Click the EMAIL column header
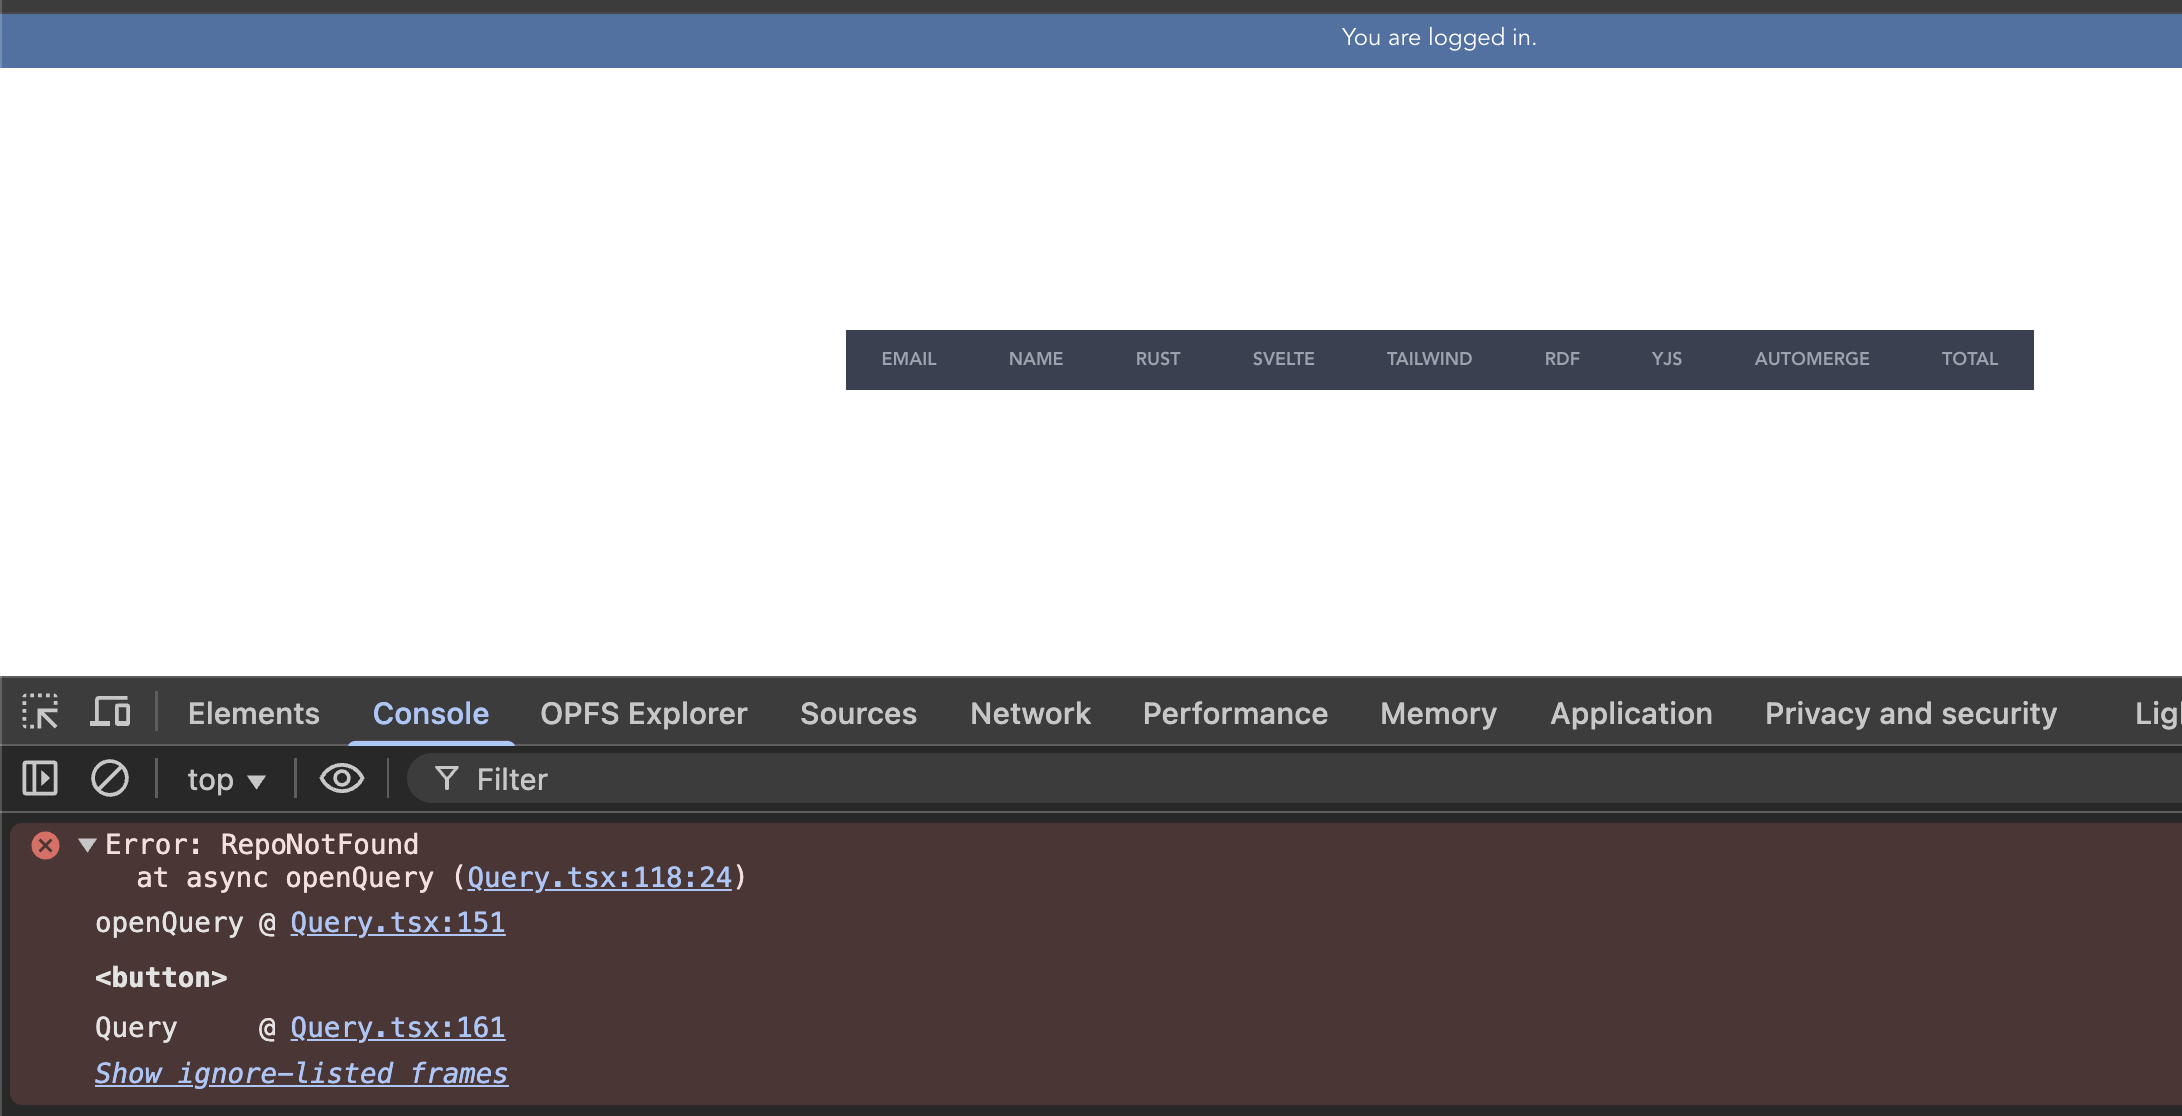Screen dimensions: 2182x1116 (908, 359)
